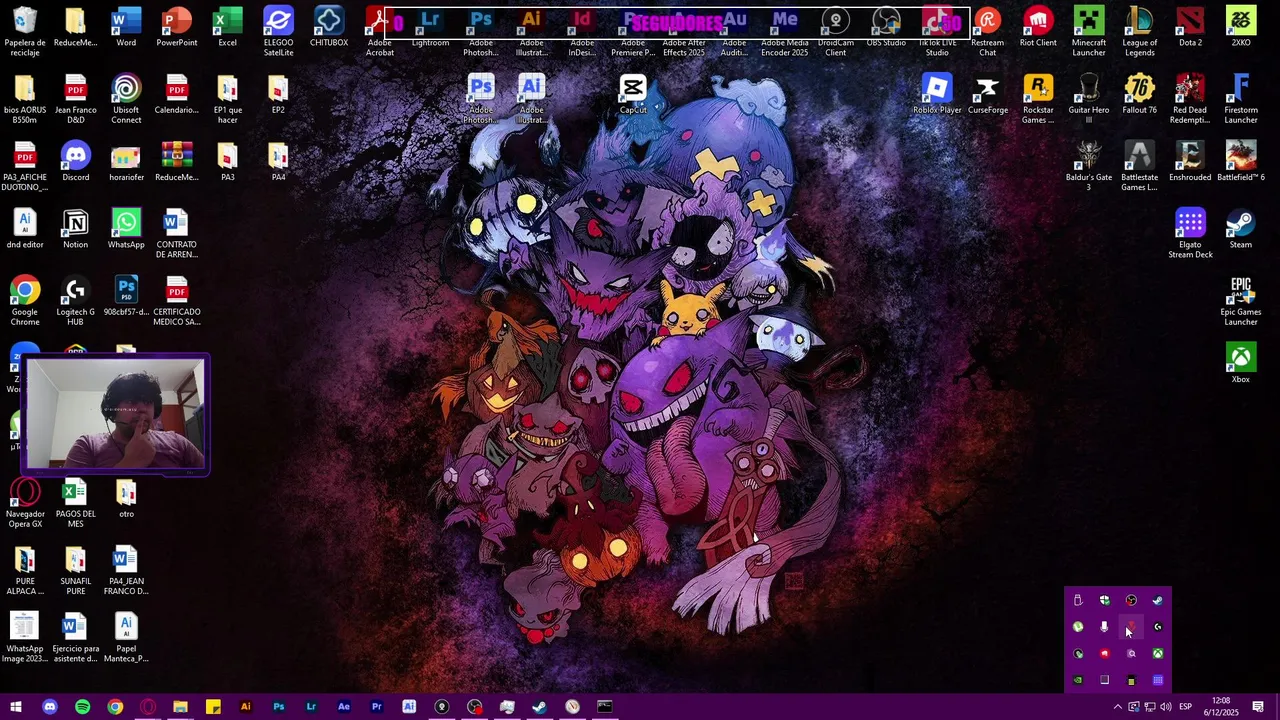Viewport: 1280px width, 720px height.
Task: Open the CHITUBOX desktop shortcut
Action: click(329, 27)
